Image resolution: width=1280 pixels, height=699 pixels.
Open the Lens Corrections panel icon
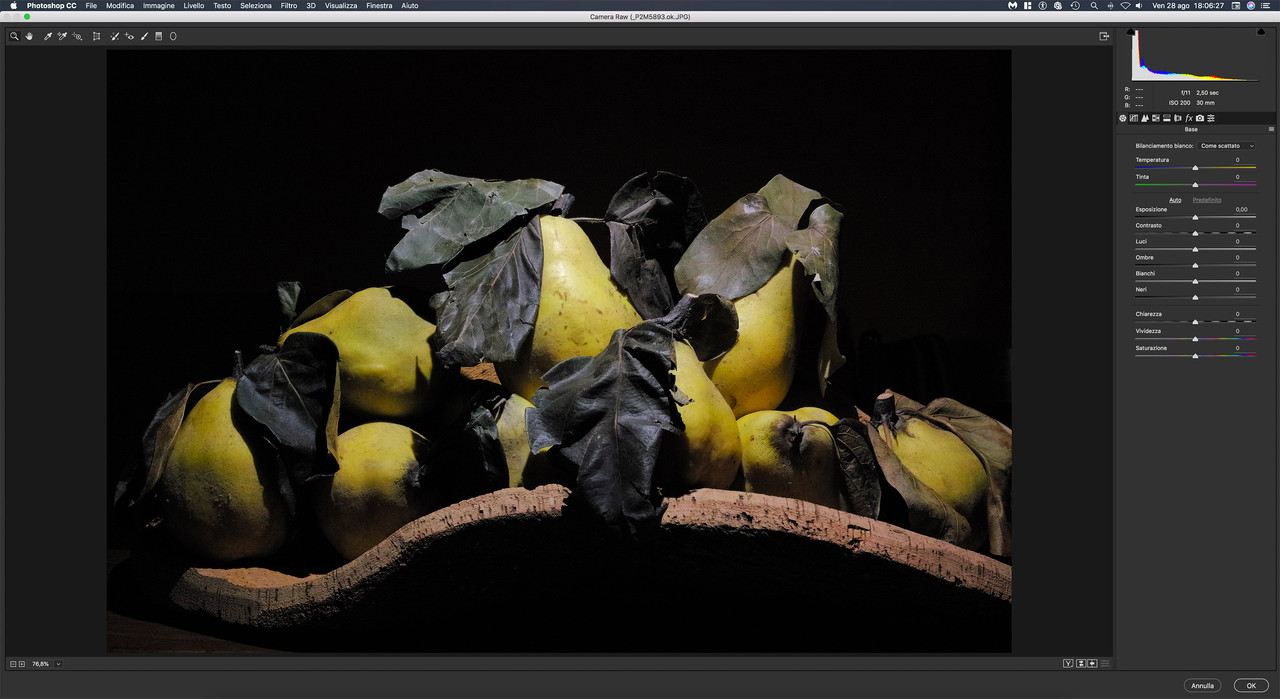1177,118
